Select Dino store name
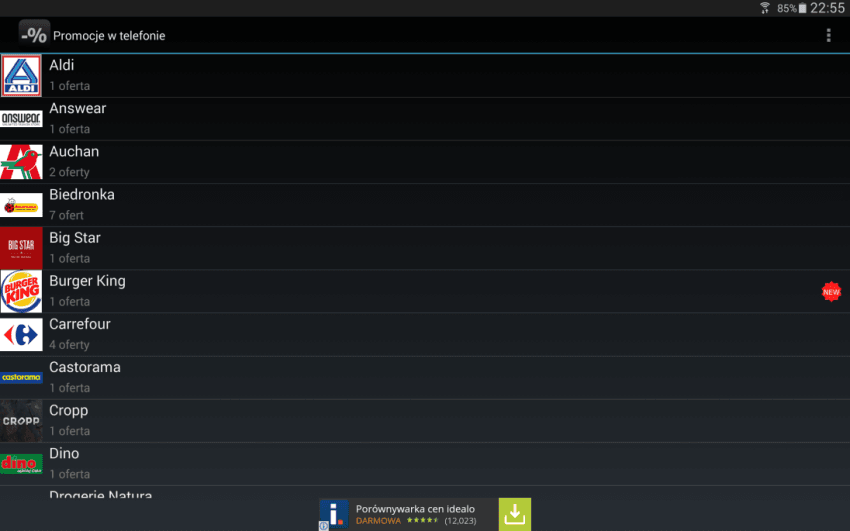The width and height of the screenshot is (850, 531). [x=64, y=453]
